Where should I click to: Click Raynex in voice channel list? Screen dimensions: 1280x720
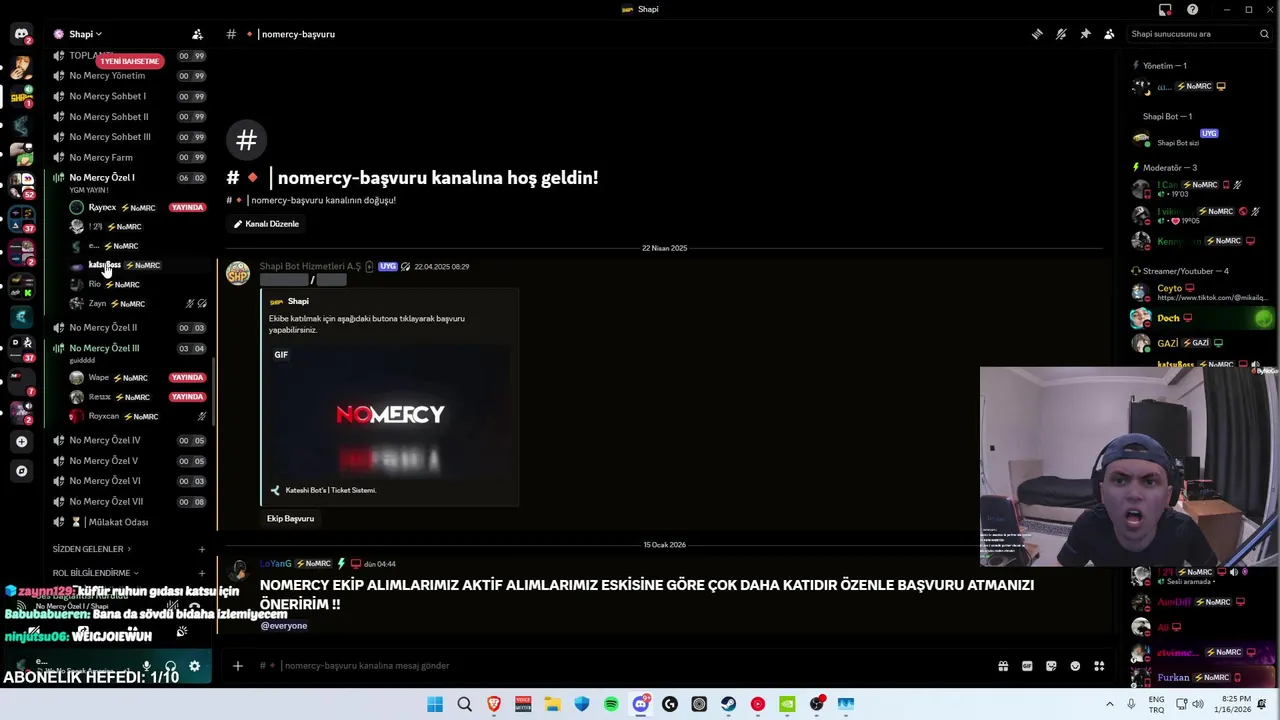102,207
